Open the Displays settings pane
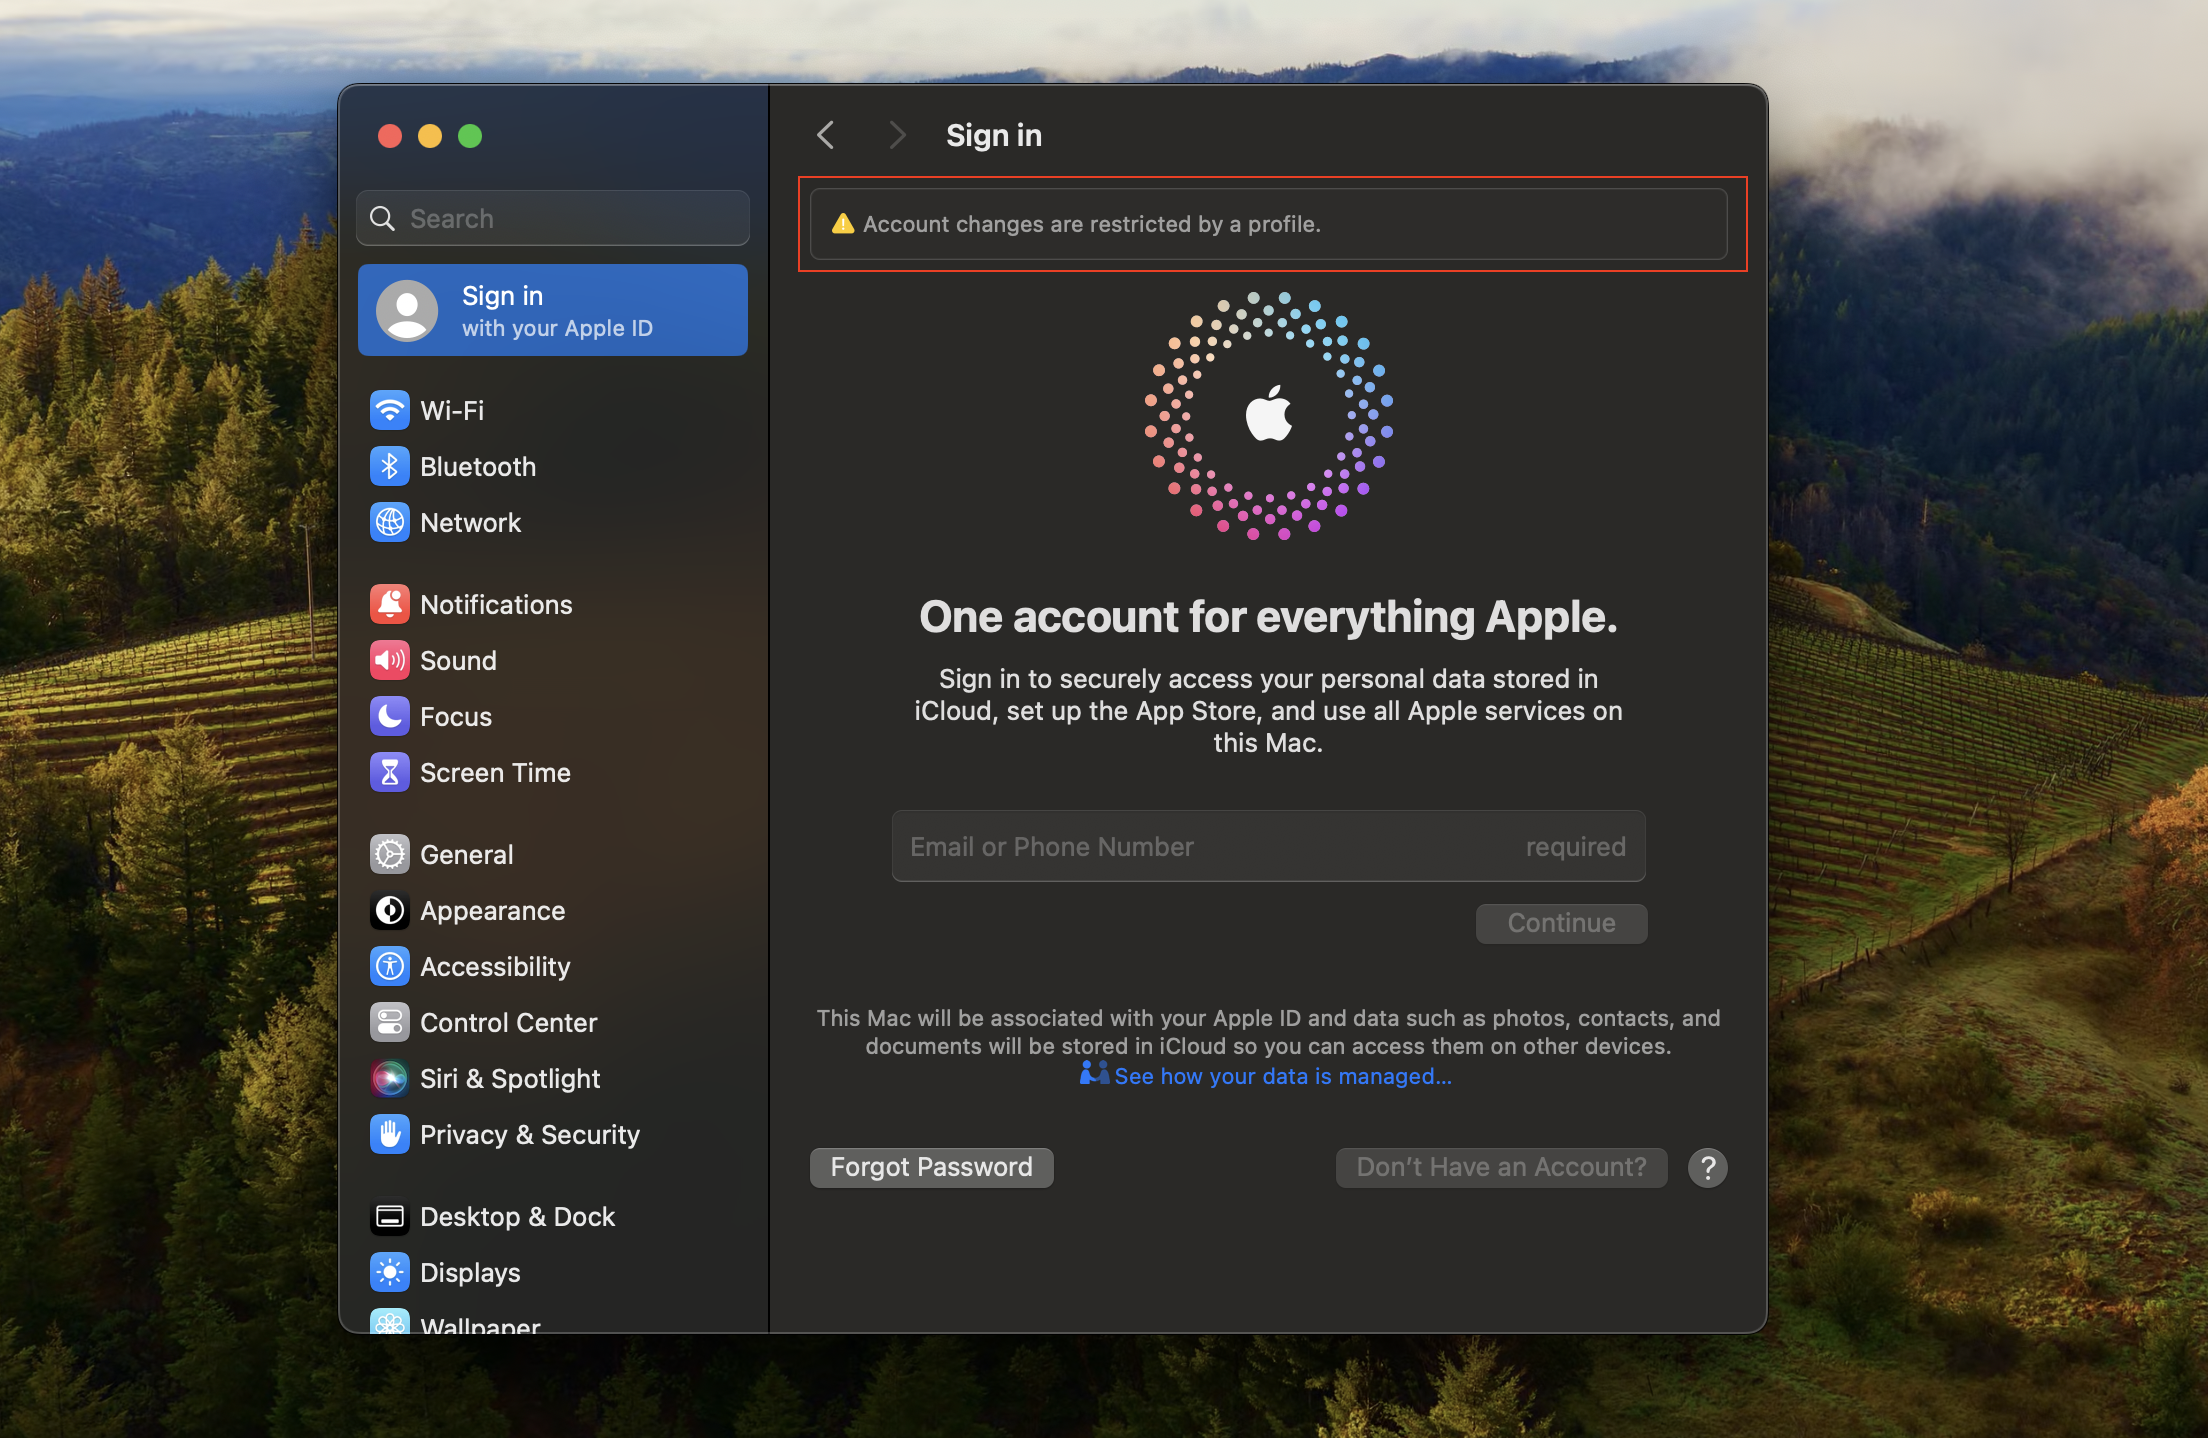The height and width of the screenshot is (1438, 2208). [553, 1272]
